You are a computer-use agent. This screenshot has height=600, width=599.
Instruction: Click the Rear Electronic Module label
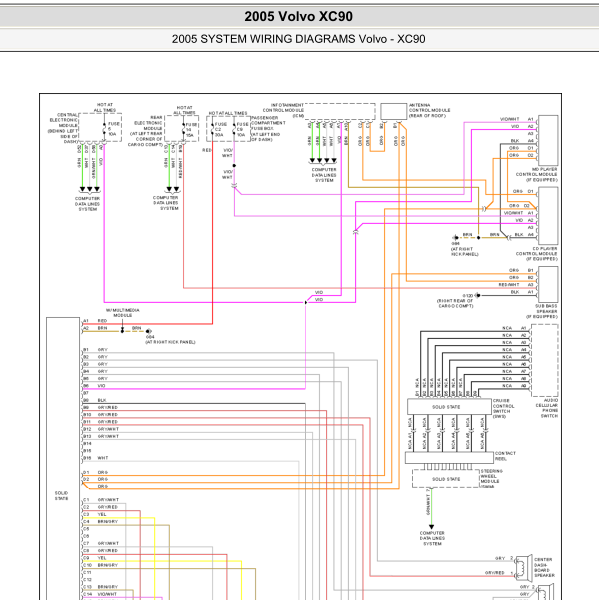(x=145, y=131)
